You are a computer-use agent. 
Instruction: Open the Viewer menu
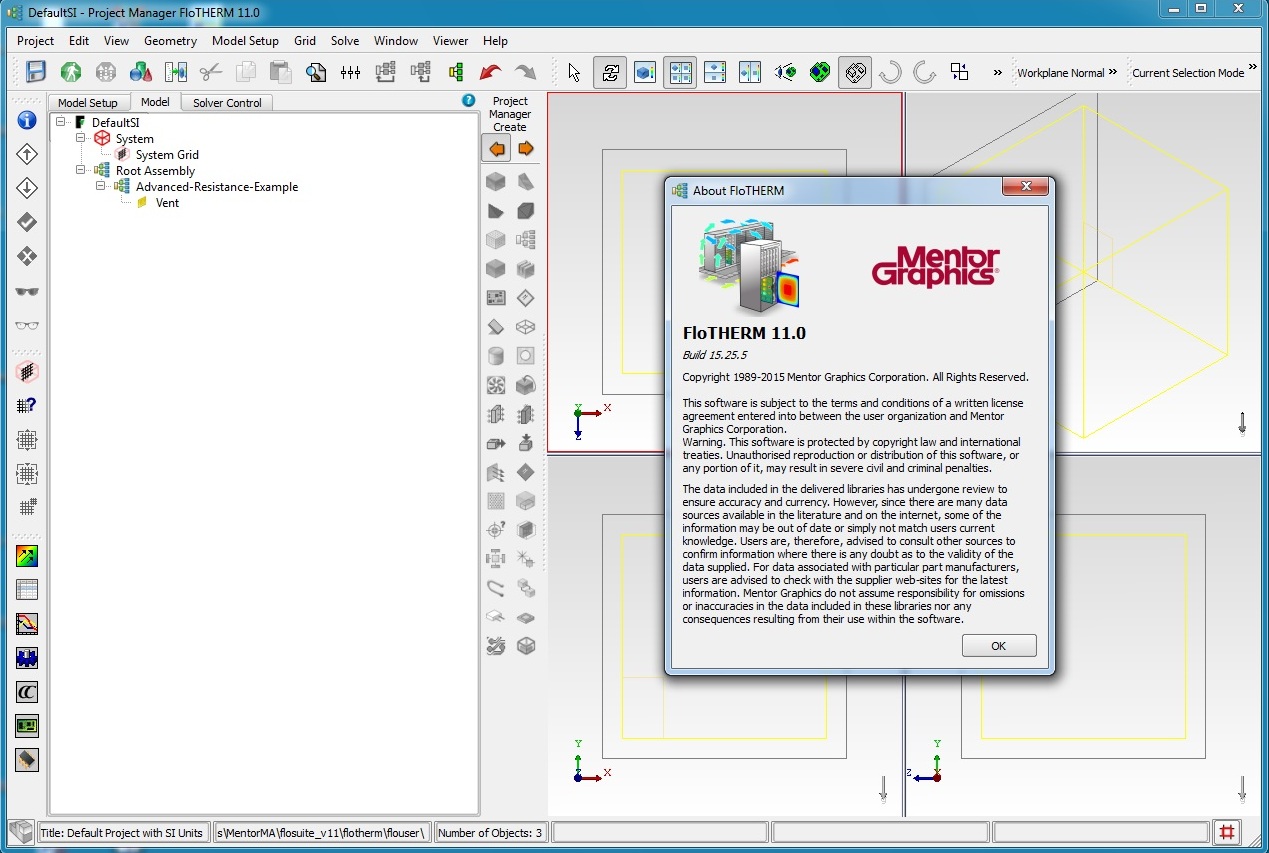tap(450, 41)
